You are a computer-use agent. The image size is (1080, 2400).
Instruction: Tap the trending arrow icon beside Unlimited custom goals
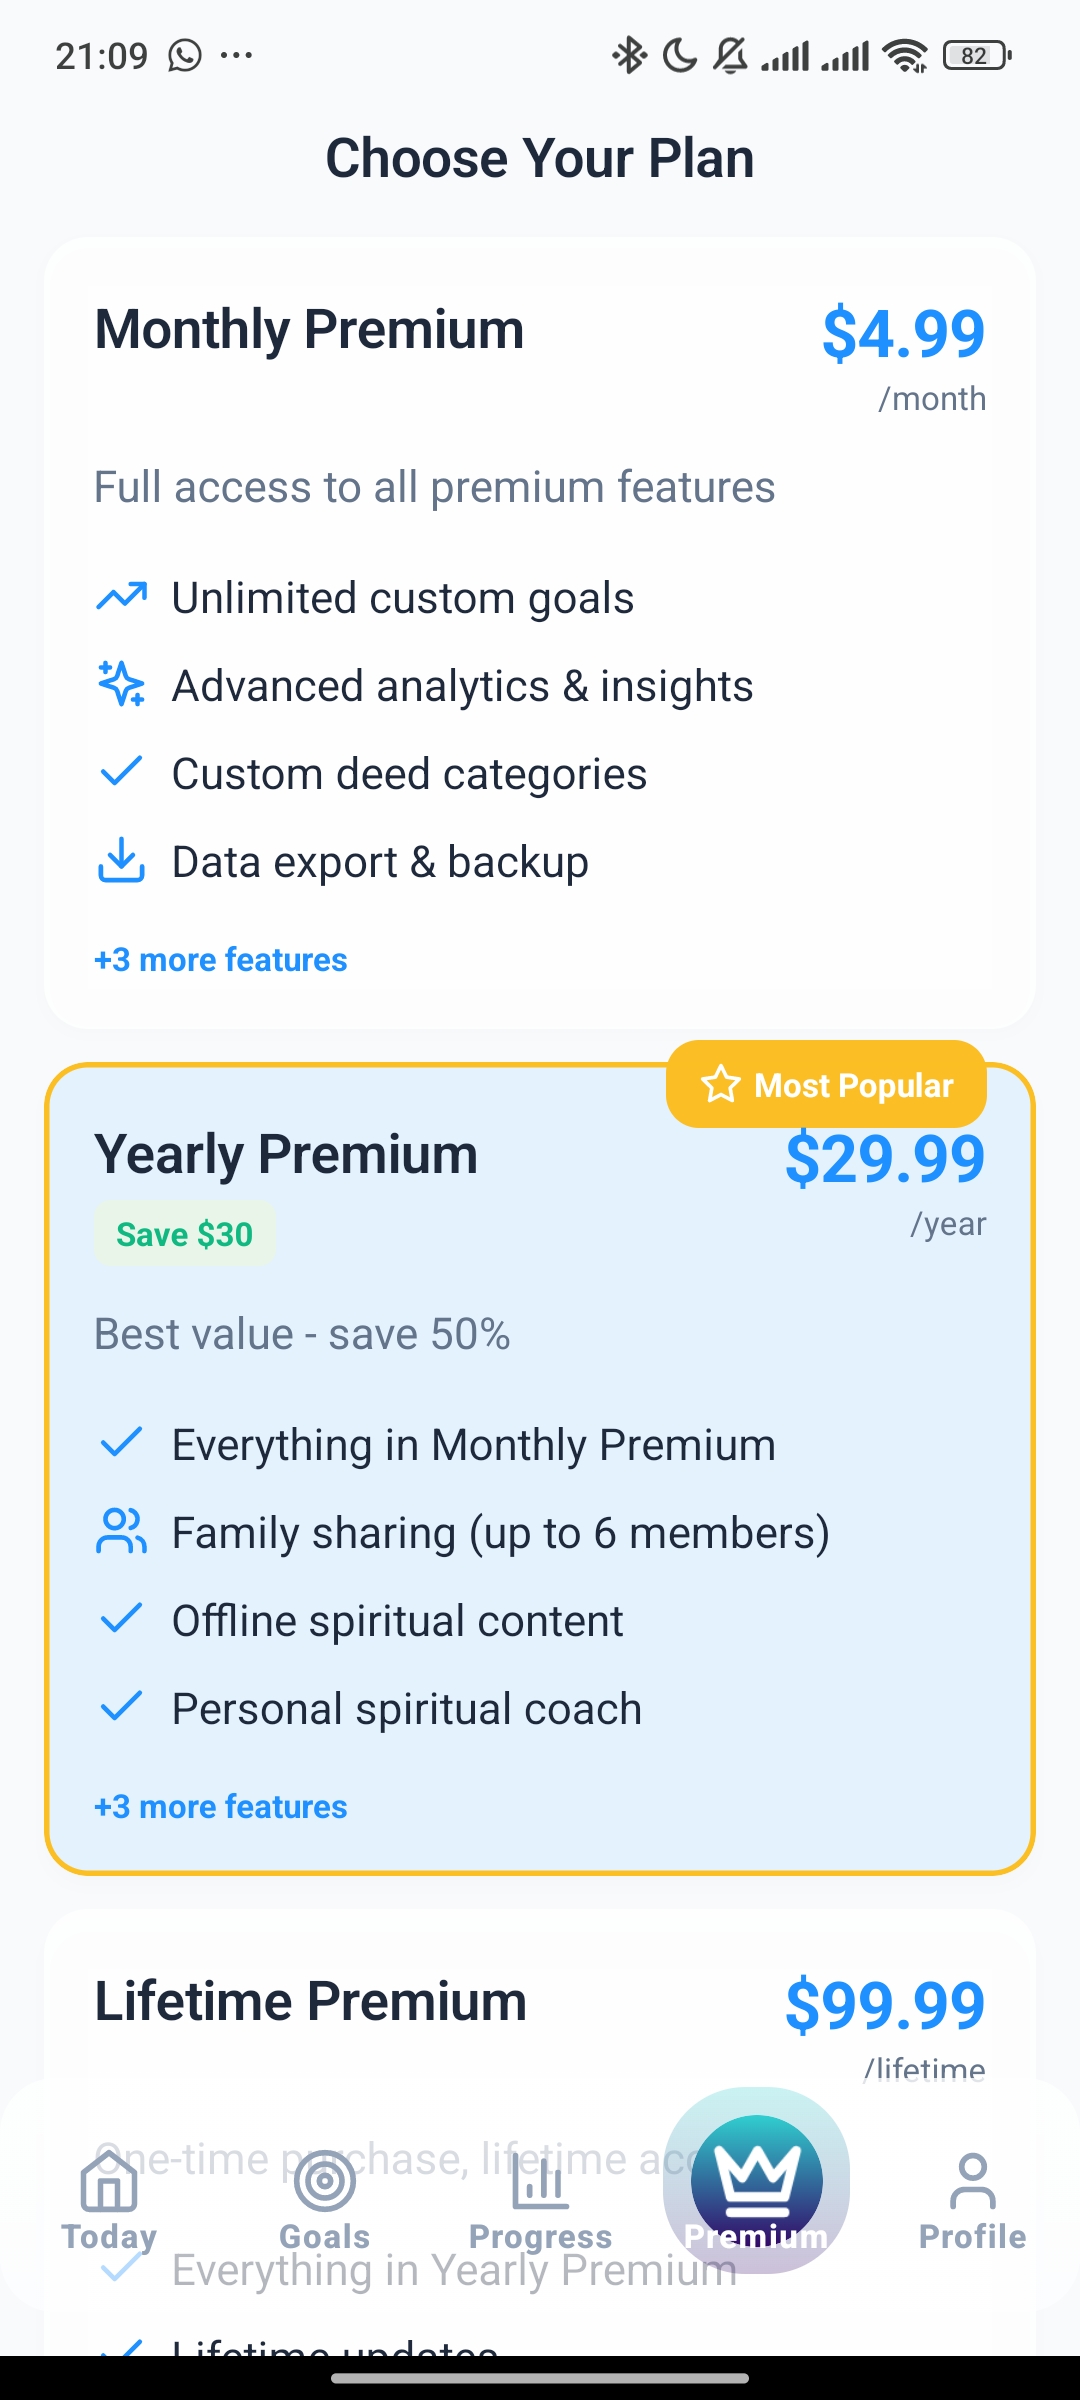[x=121, y=597]
